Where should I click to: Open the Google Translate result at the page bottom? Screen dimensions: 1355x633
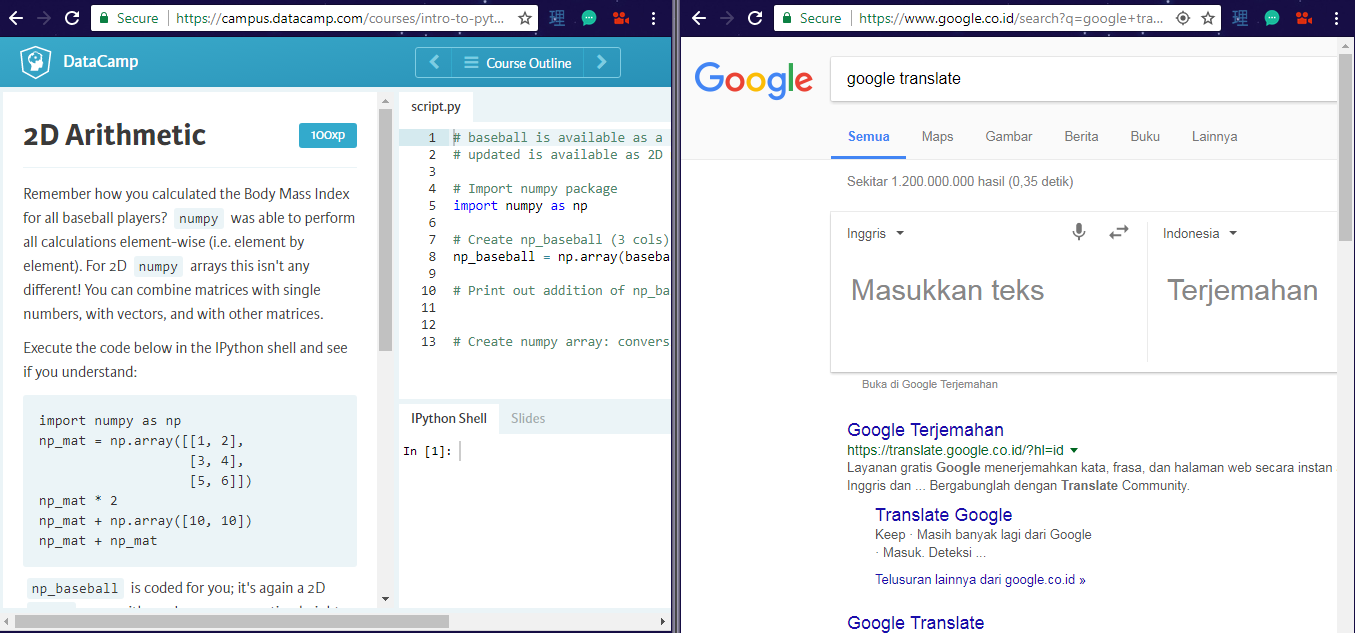[x=915, y=622]
